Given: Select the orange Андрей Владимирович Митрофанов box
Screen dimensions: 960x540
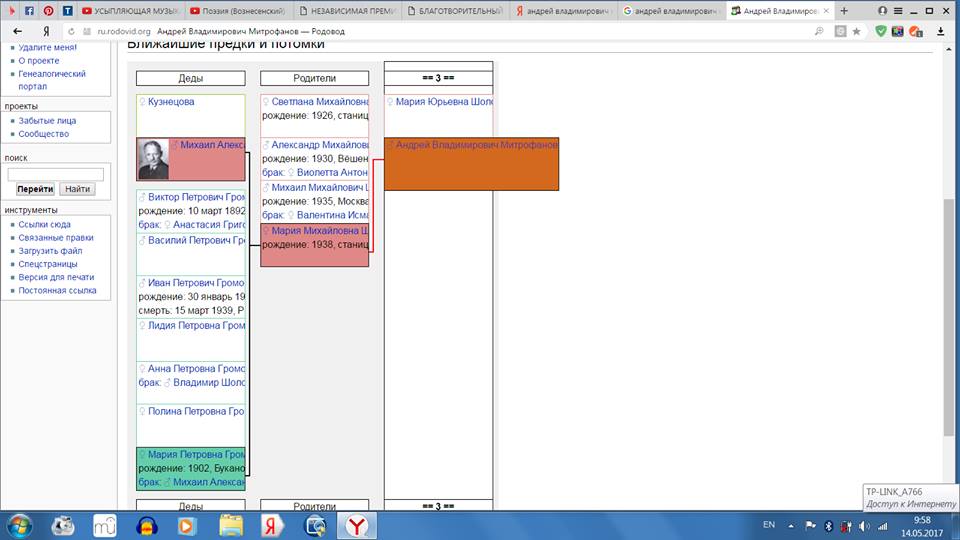Looking at the screenshot, I should tap(471, 164).
